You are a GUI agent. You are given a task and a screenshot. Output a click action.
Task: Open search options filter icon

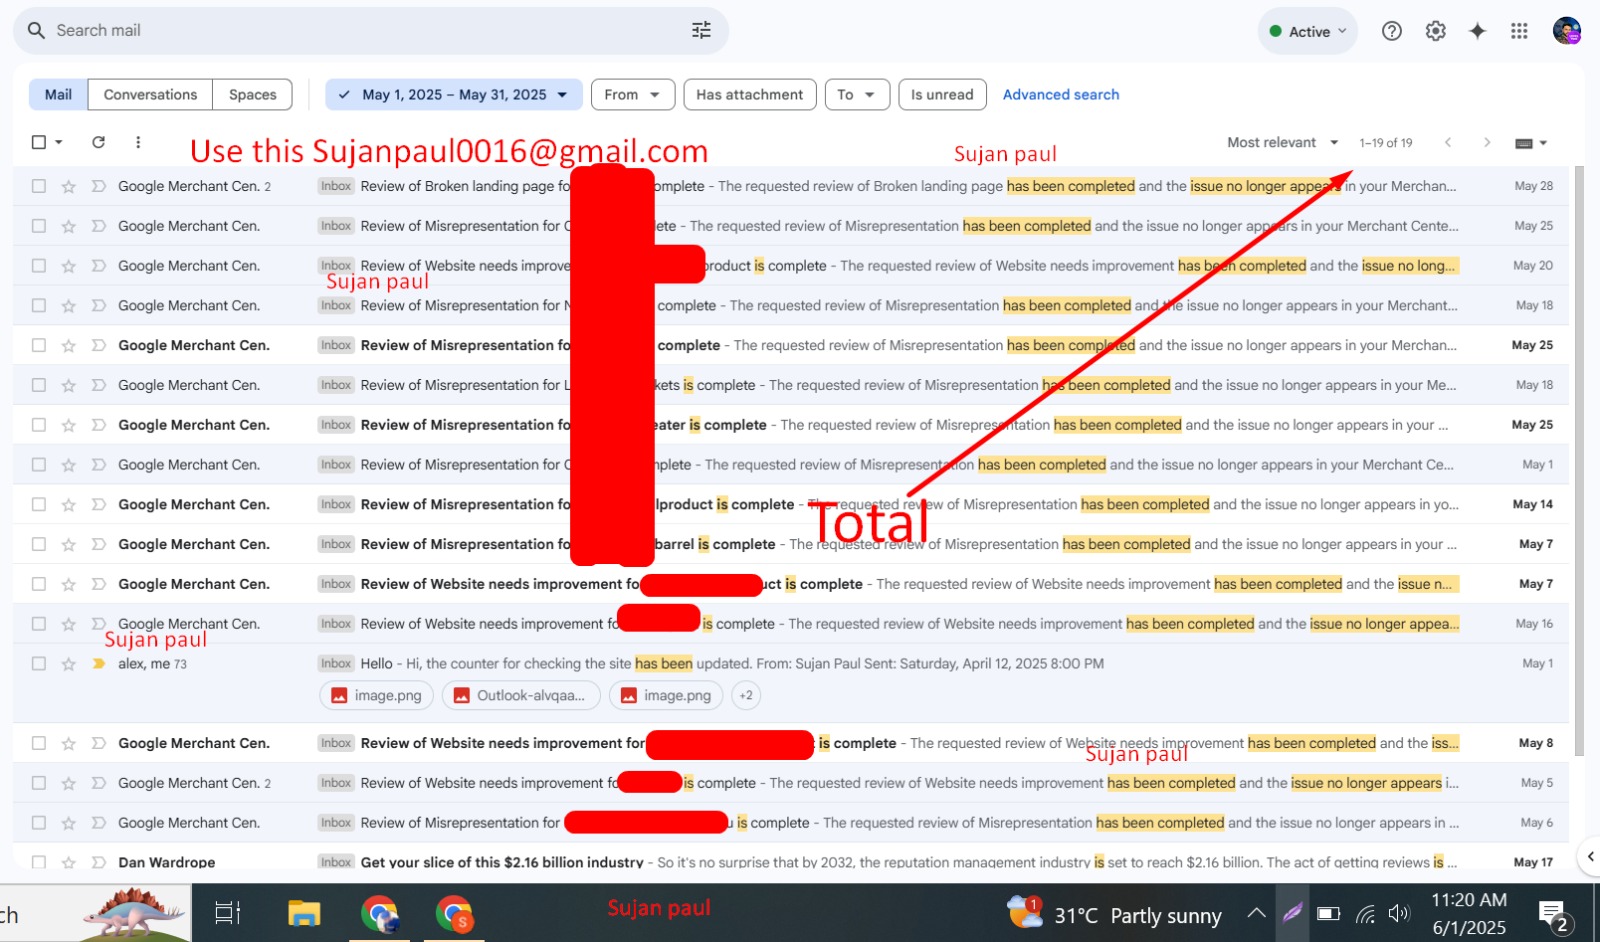pyautogui.click(x=701, y=30)
